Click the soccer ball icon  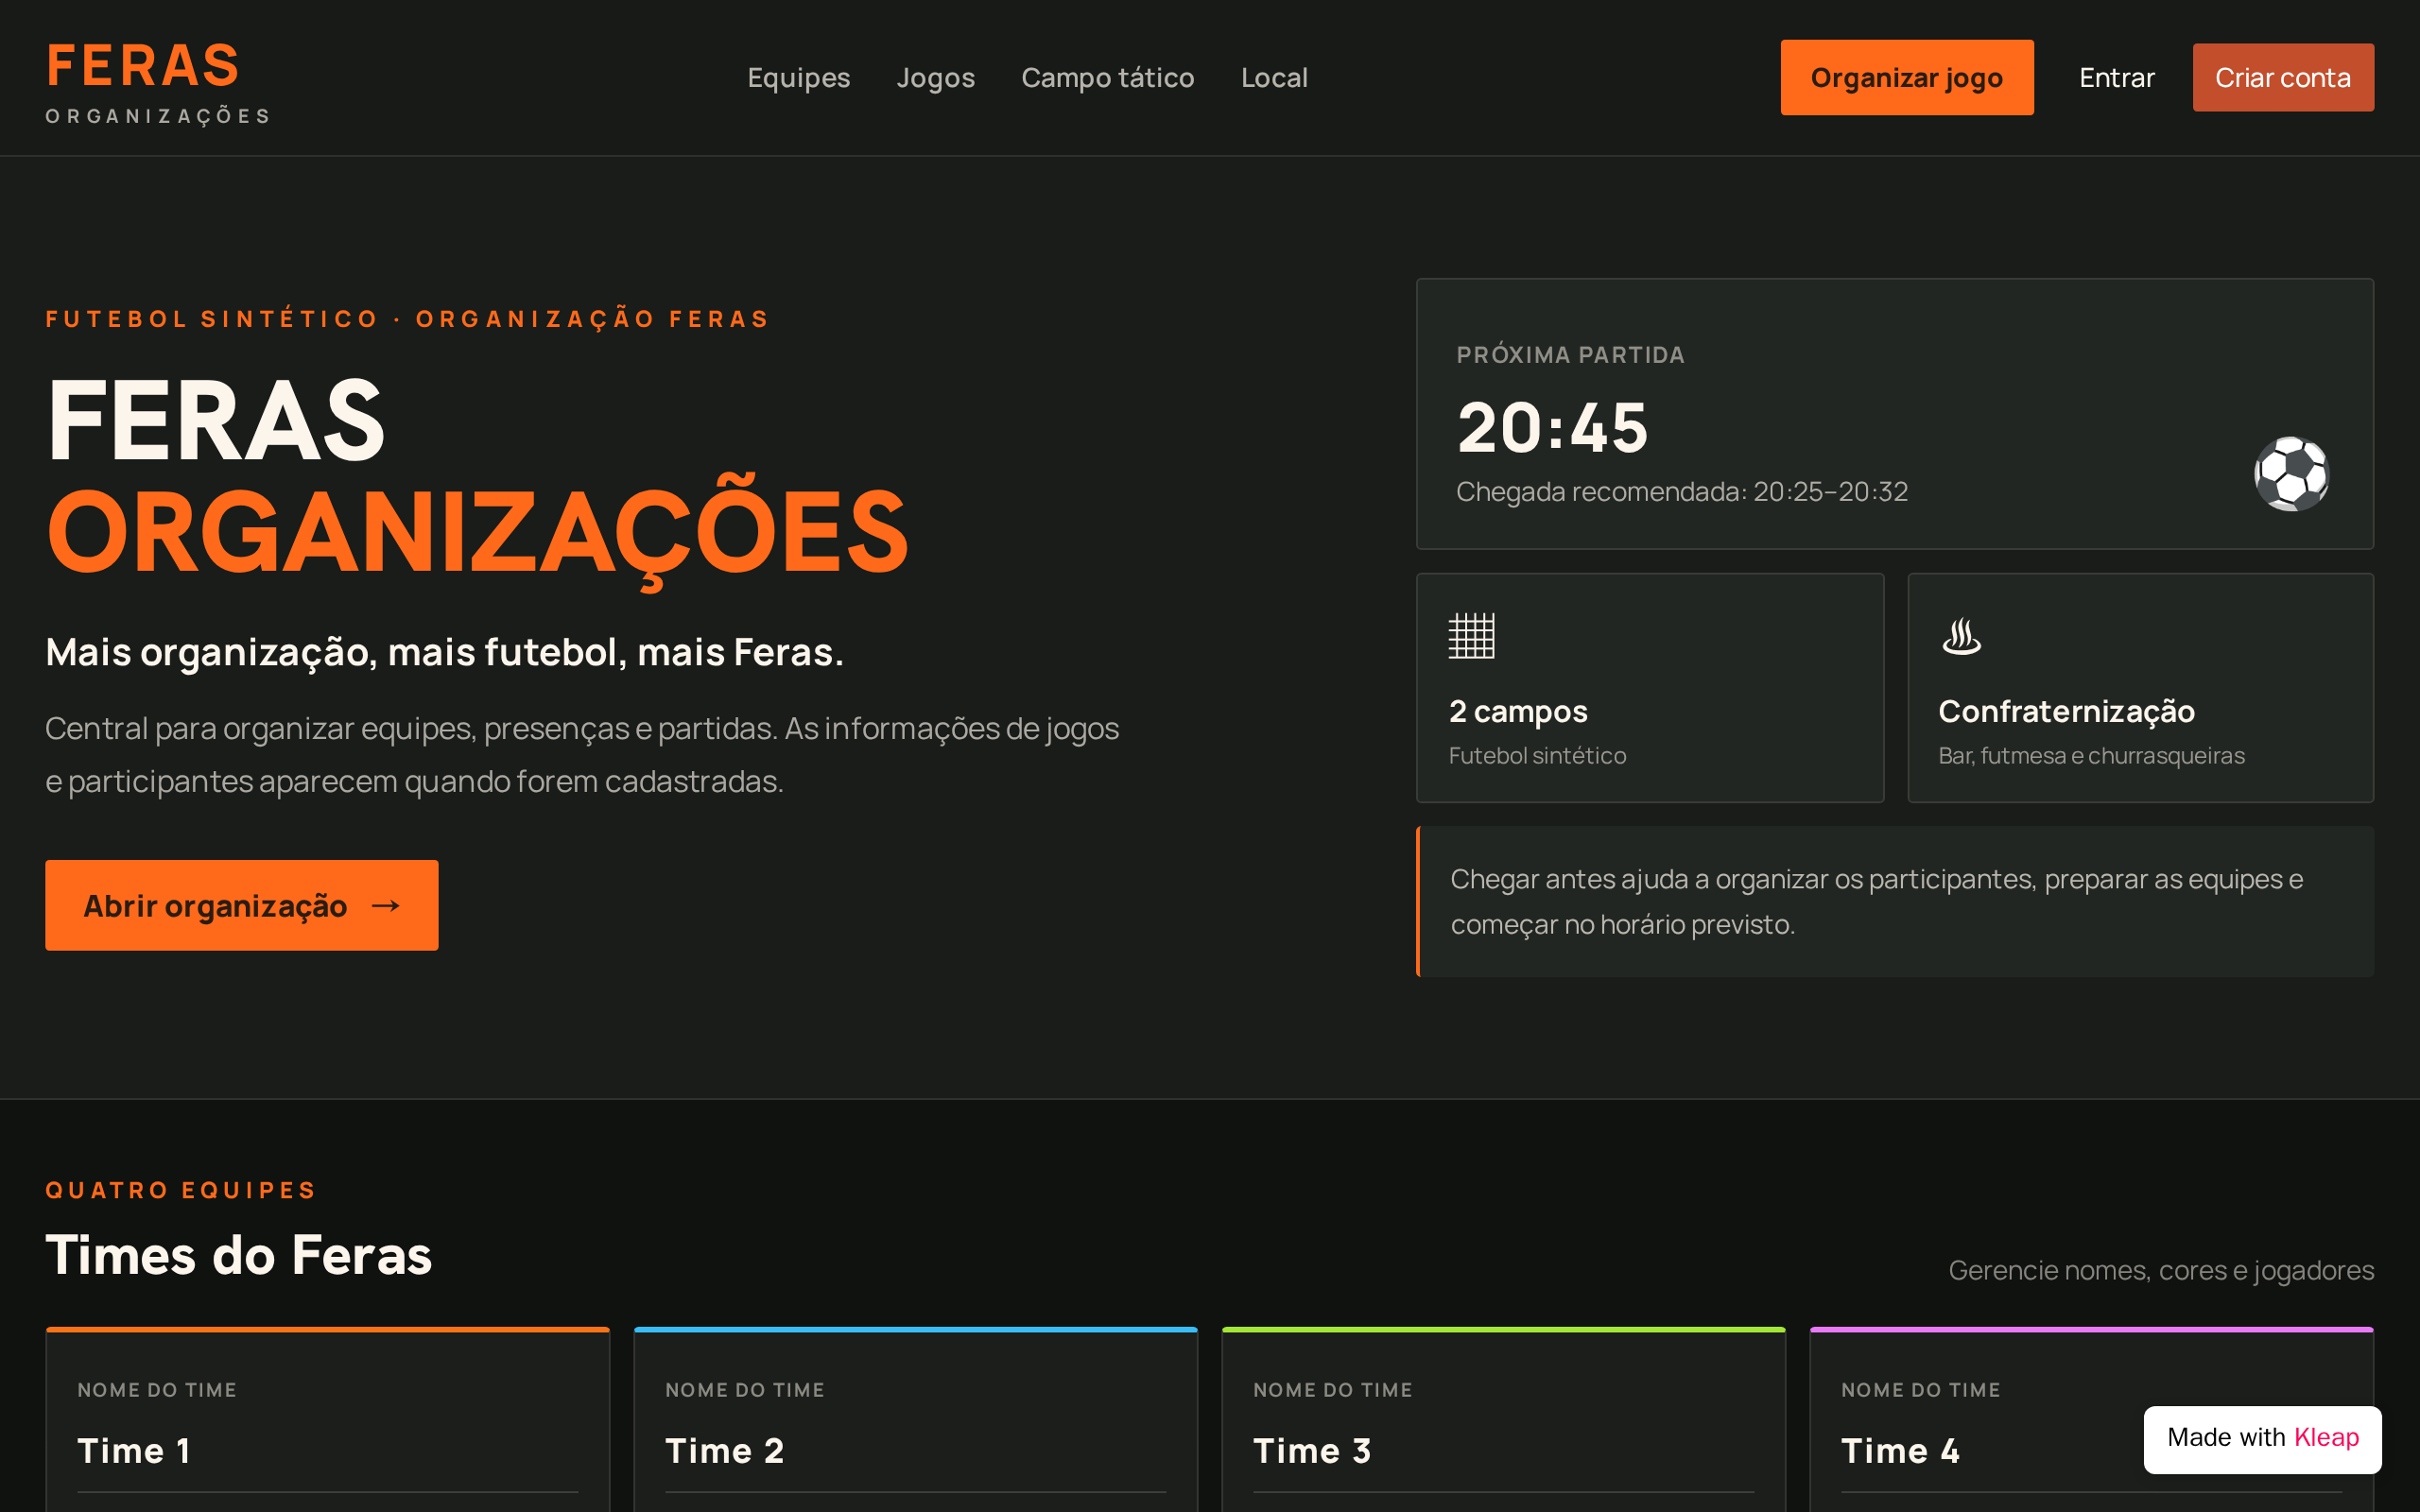tap(2291, 474)
